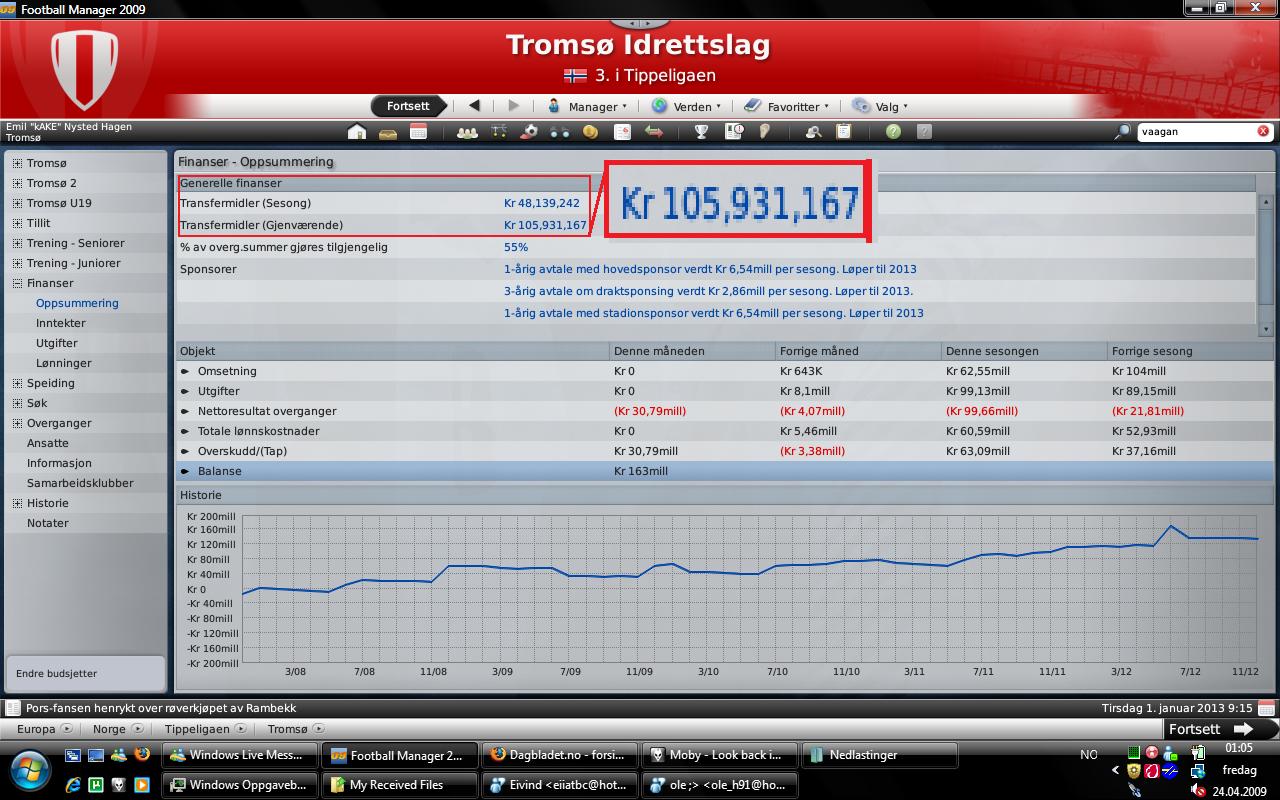The height and width of the screenshot is (800, 1280).
Task: Expand the Tromsø 2 tree node
Action: (17, 183)
